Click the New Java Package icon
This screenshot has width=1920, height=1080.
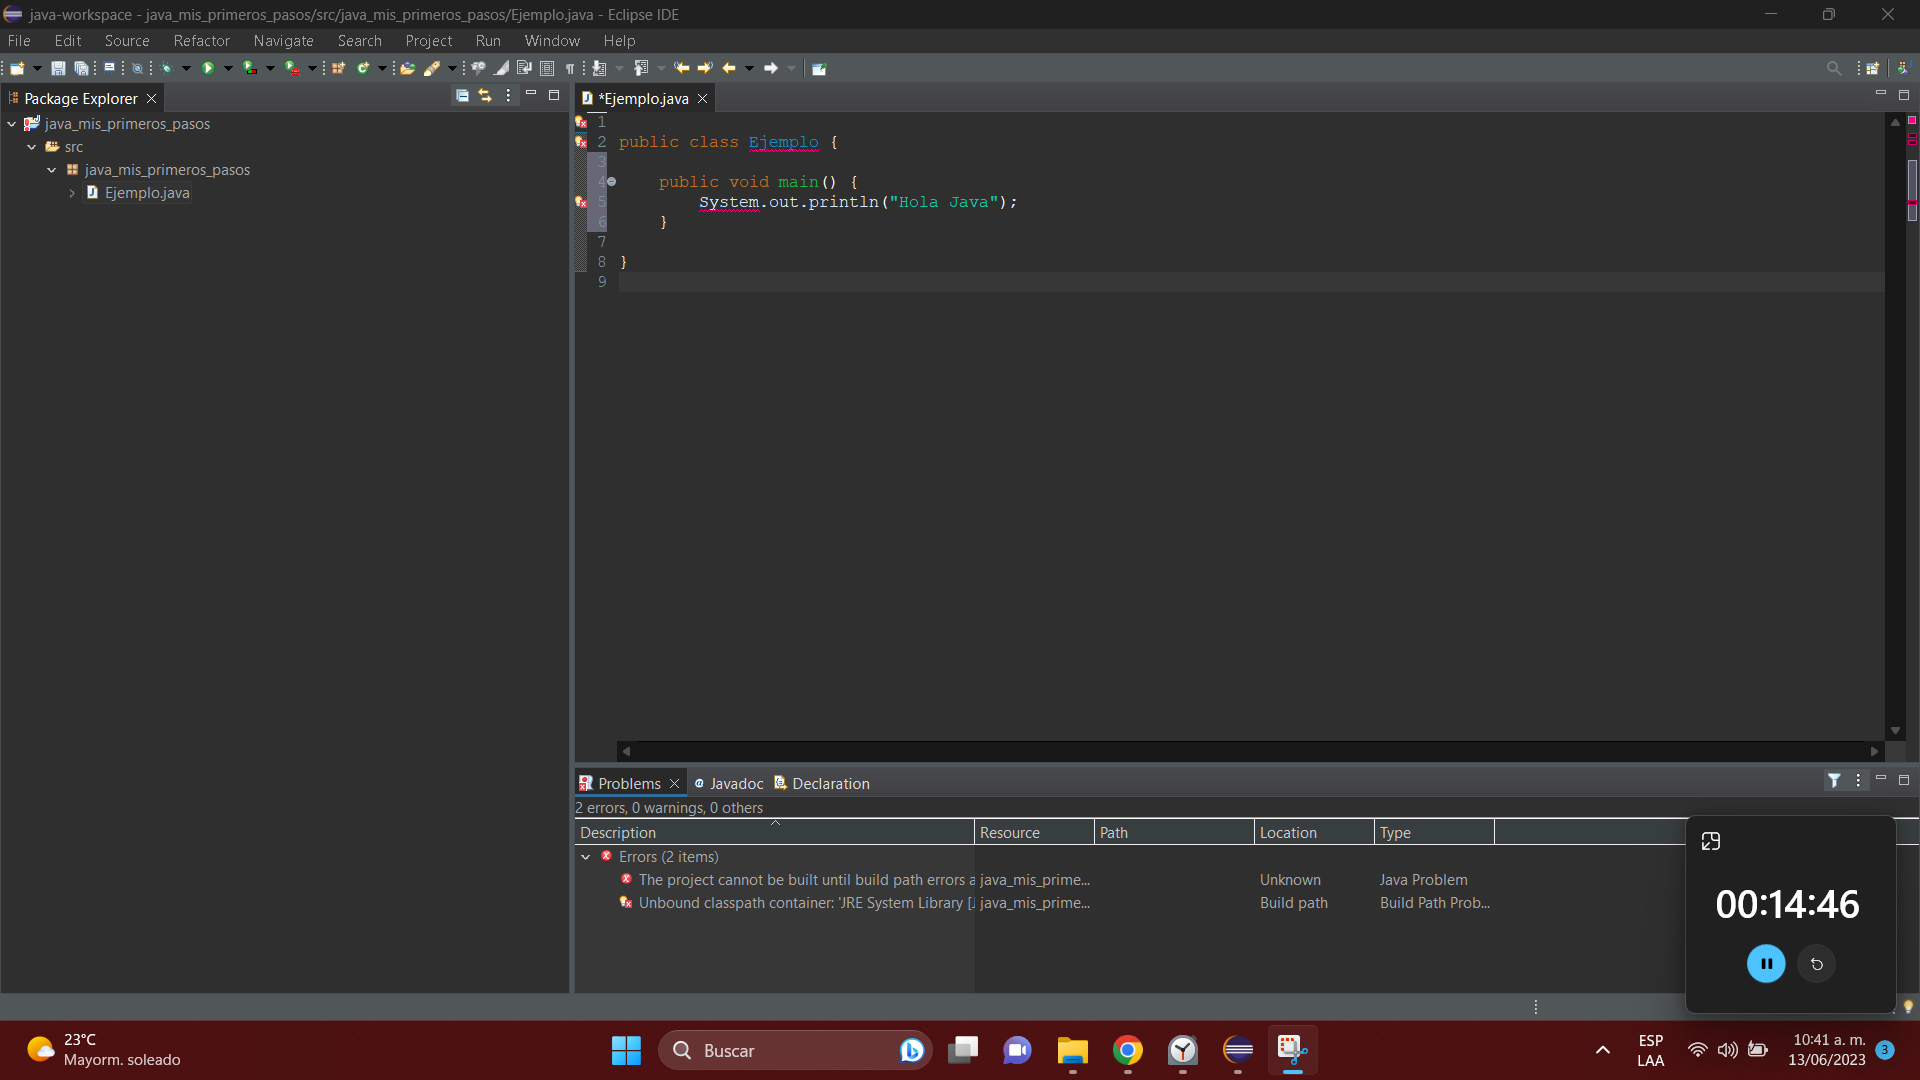click(338, 68)
